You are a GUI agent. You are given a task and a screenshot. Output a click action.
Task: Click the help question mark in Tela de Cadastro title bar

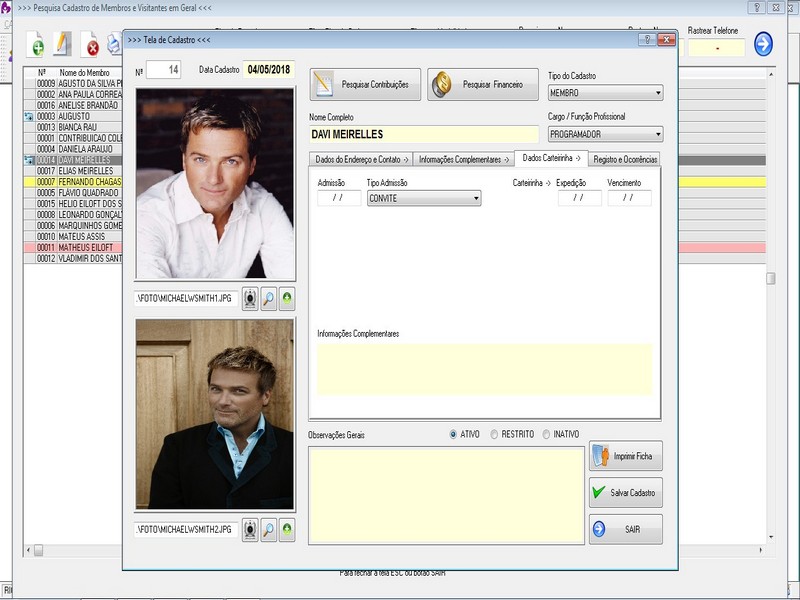[647, 40]
